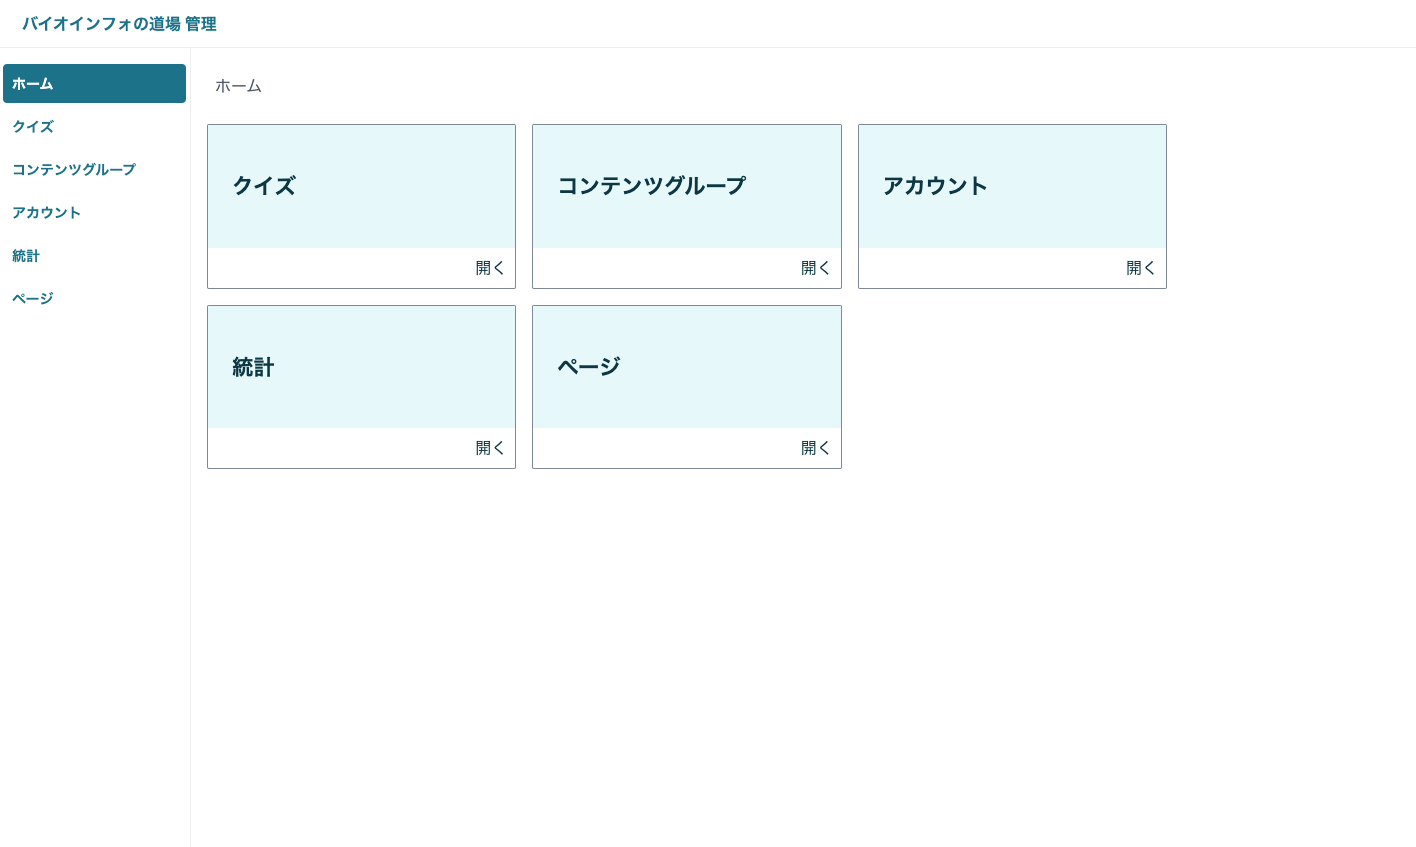Click the バイオインフォの道場 管理 header title

coord(119,24)
